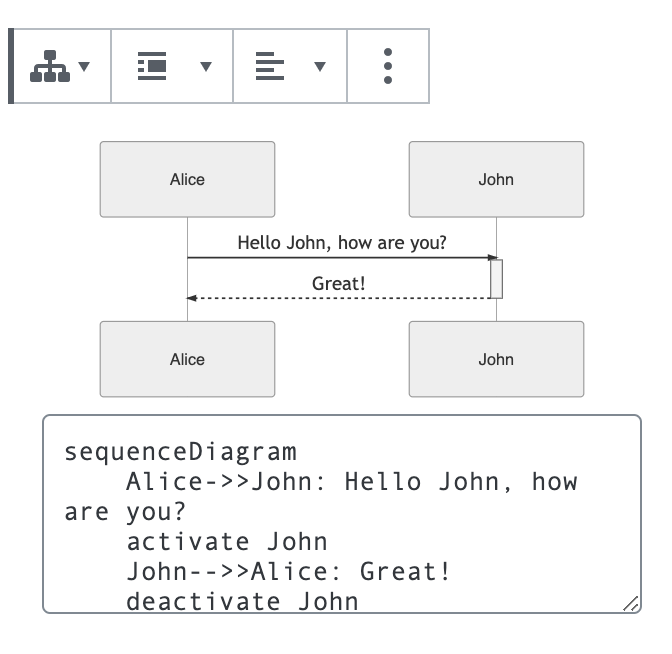Open the block type dropdown arrow
The image size is (672, 654).
[84, 67]
